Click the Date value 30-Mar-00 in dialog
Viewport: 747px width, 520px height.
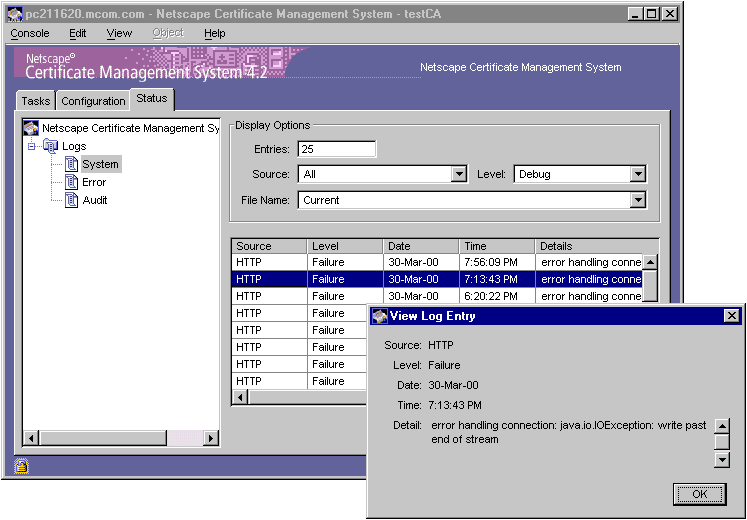coord(454,385)
